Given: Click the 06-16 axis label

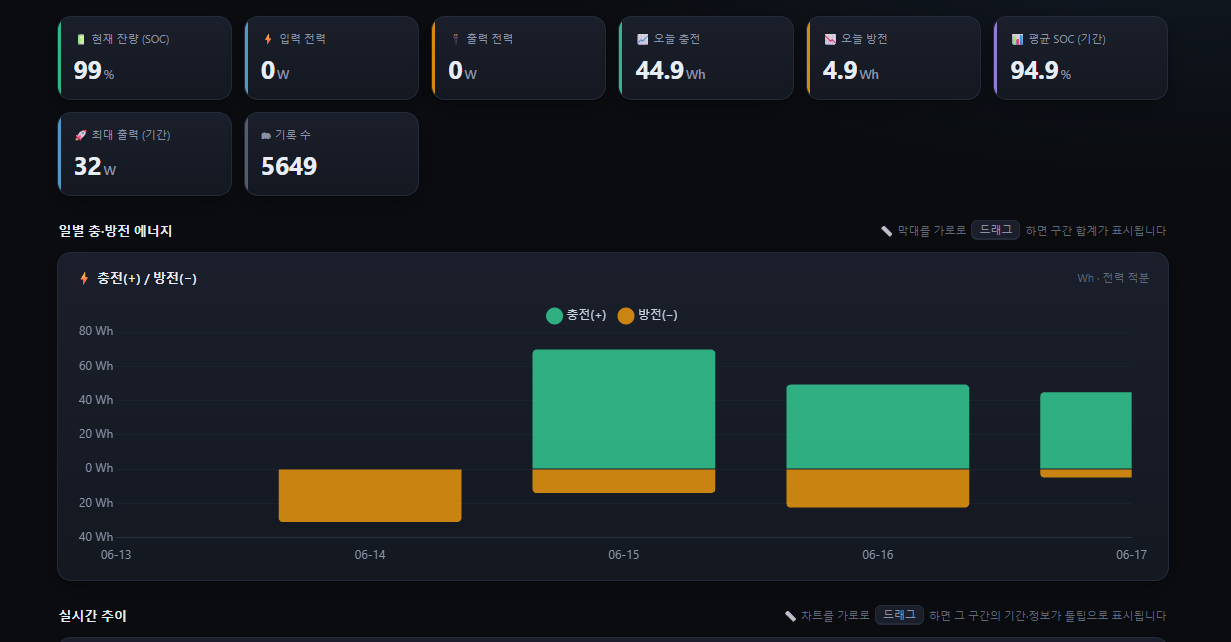Looking at the screenshot, I should (878, 555).
